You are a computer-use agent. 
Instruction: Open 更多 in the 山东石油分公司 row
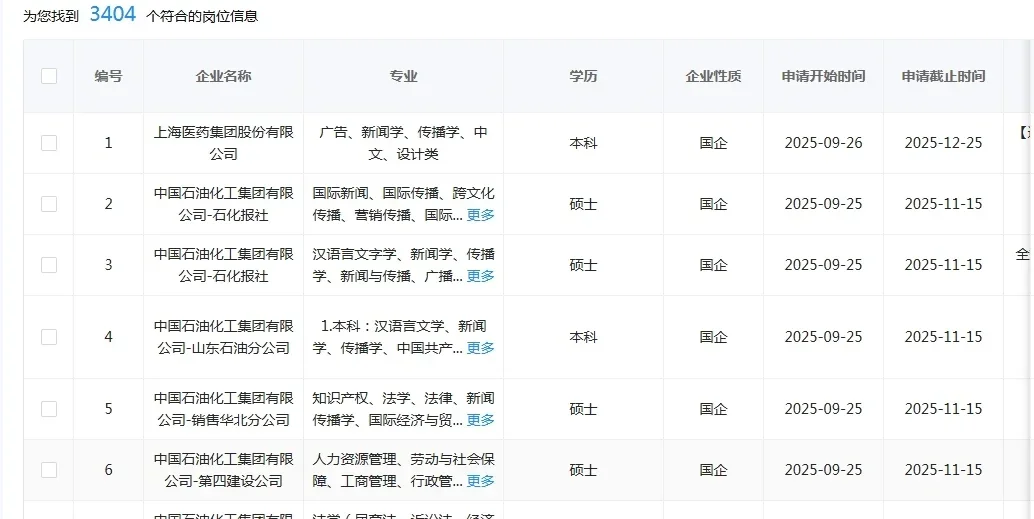pos(481,348)
